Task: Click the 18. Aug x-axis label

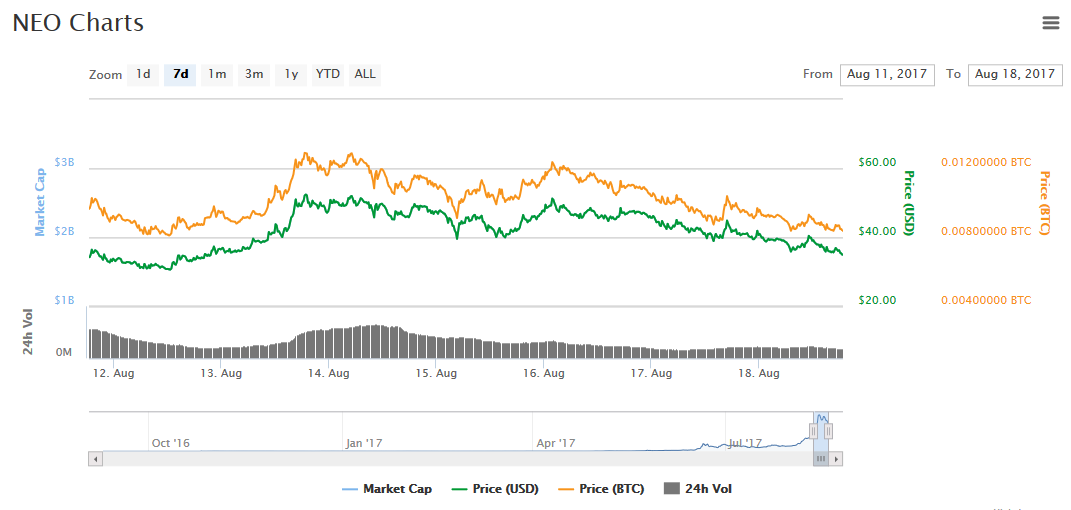Action: (x=758, y=373)
